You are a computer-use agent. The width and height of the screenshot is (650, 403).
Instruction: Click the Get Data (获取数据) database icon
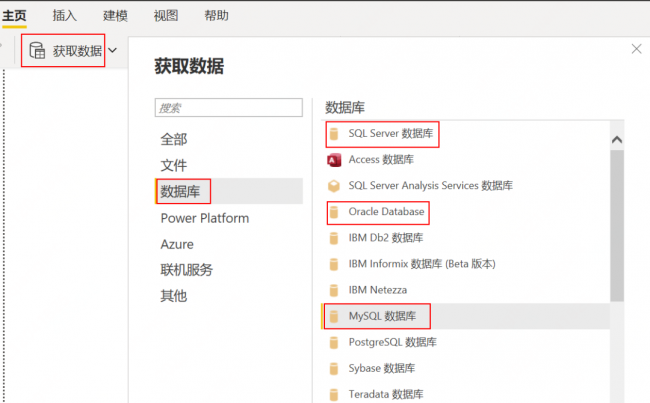pos(37,51)
